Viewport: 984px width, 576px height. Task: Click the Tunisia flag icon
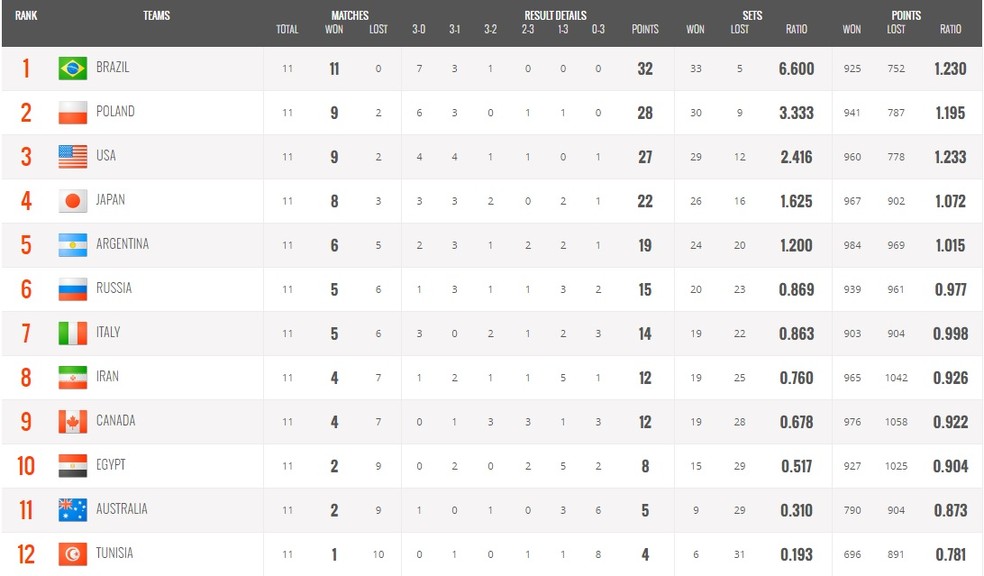[x=73, y=554]
